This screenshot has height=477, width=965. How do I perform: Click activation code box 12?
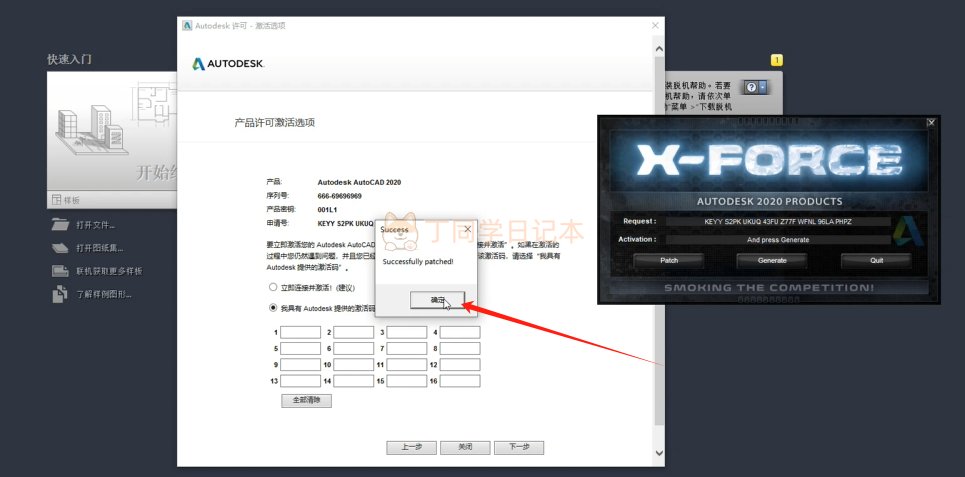460,365
